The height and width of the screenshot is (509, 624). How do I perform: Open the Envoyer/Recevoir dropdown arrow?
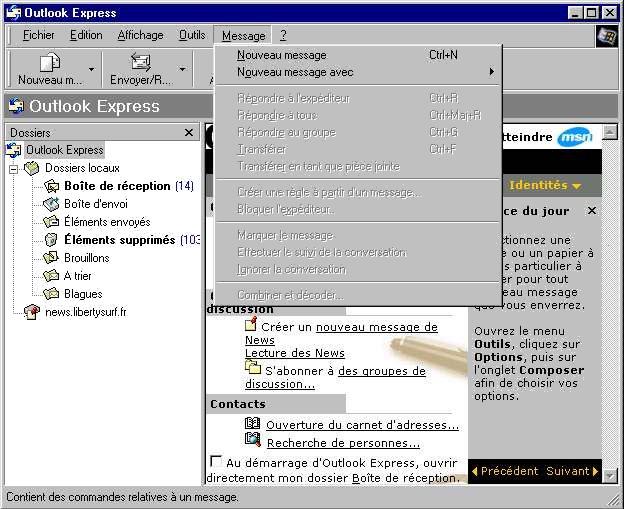[x=182, y=69]
